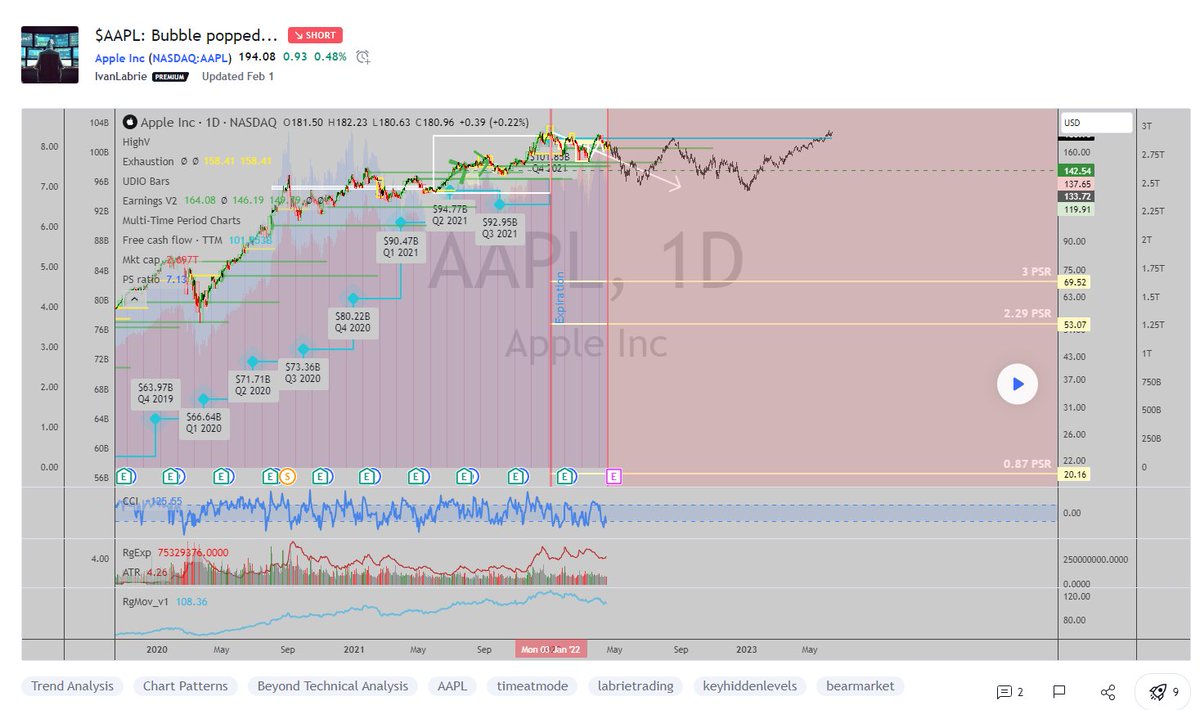Click the orange S stock split marker
This screenshot has height=710, width=1200.
pyautogui.click(x=287, y=476)
